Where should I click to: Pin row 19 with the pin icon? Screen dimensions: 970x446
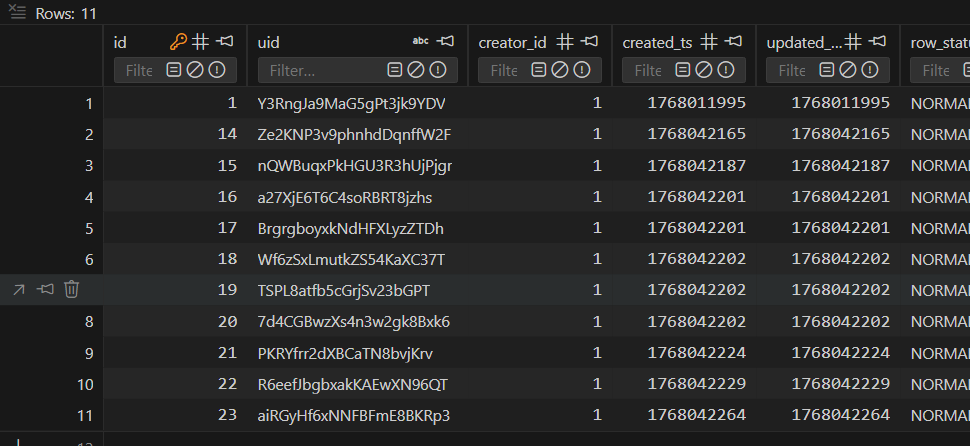pyautogui.click(x=45, y=290)
